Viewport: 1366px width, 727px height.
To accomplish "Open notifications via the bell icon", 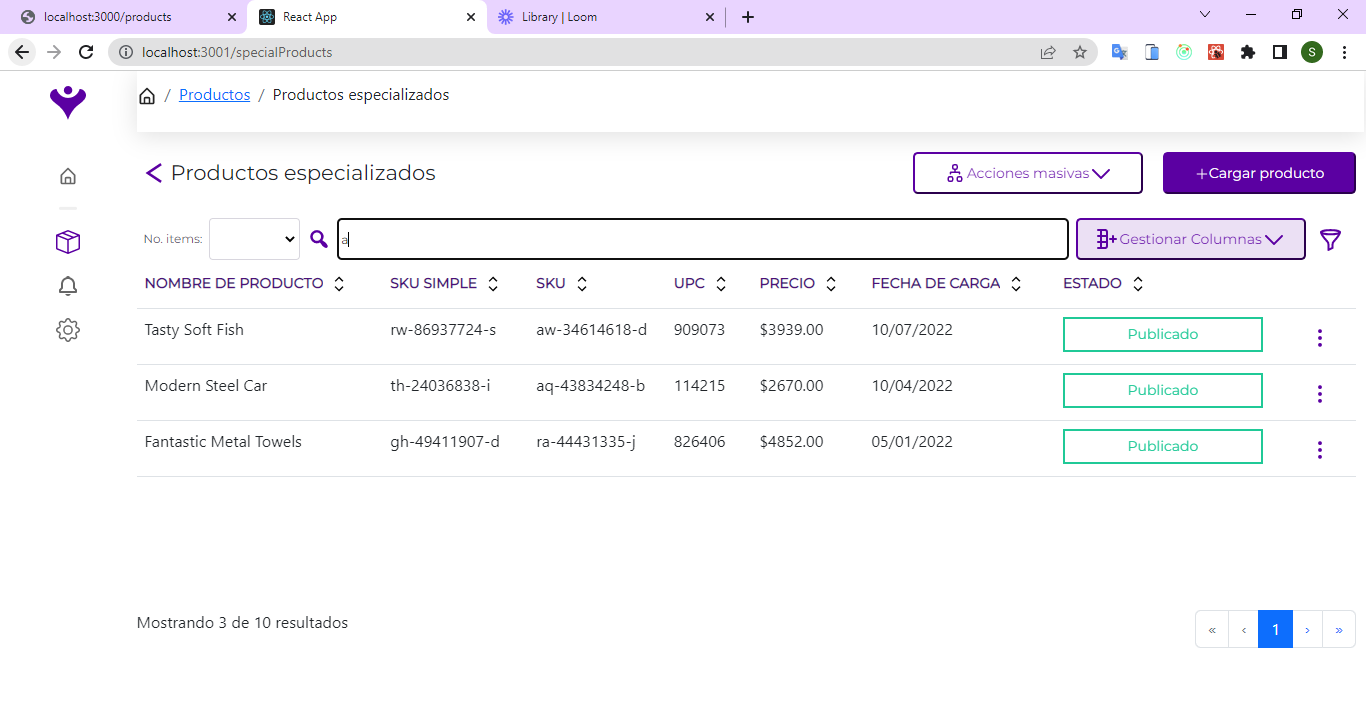I will [x=67, y=286].
